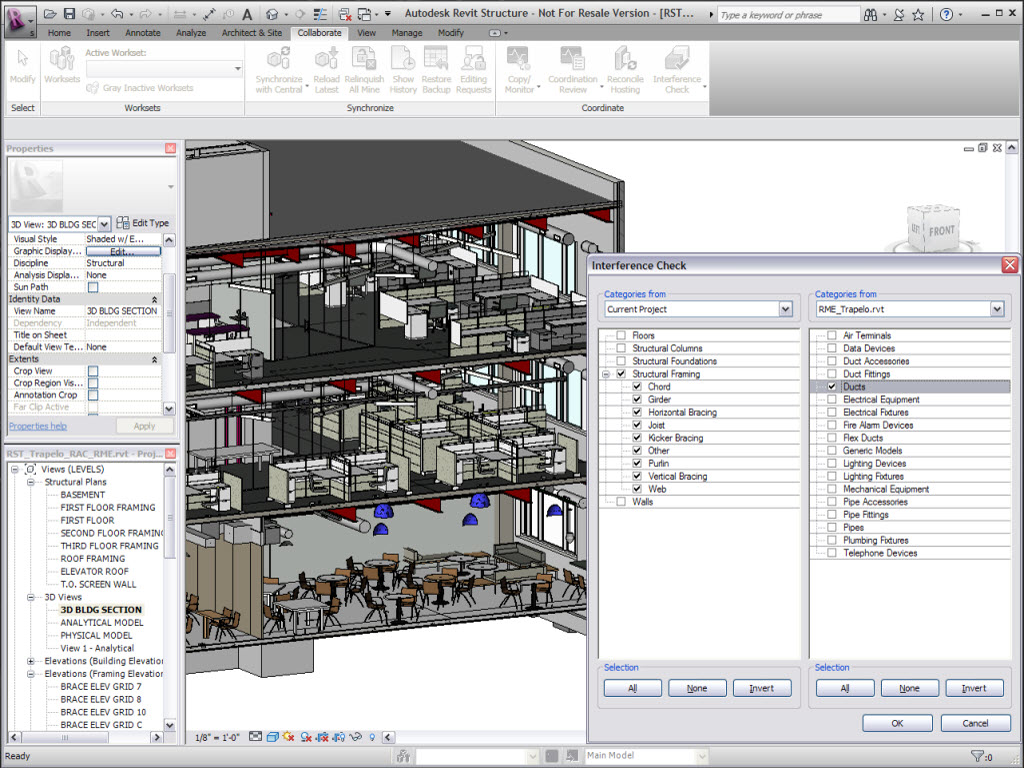Check the Structural Columns checkbox

(621, 348)
